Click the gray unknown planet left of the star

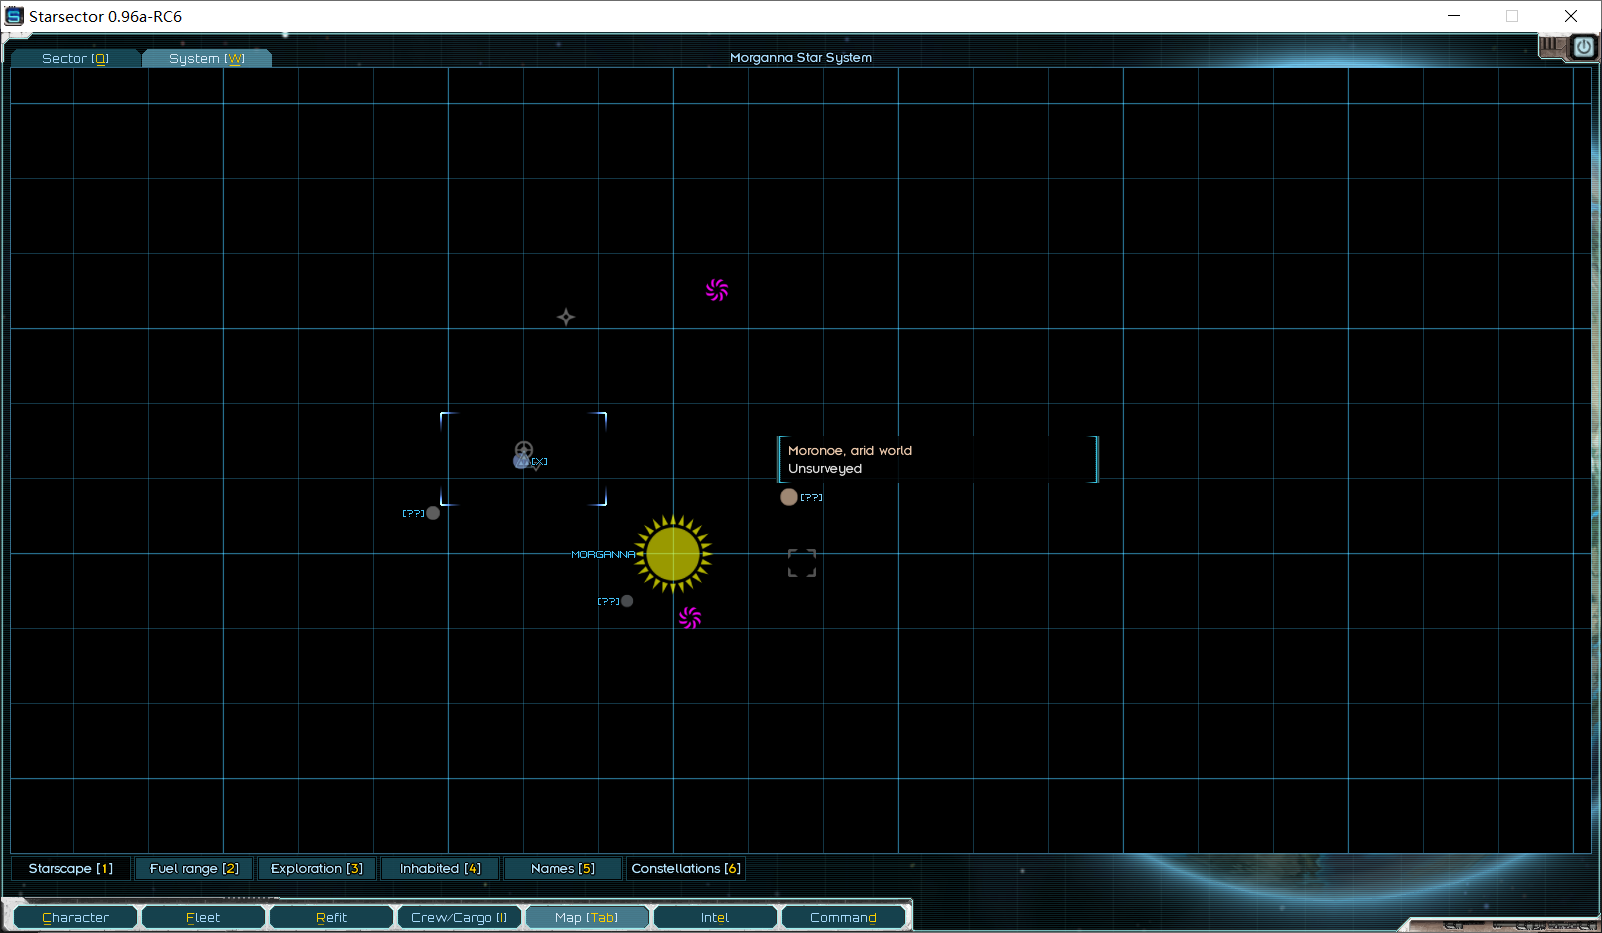pos(433,513)
